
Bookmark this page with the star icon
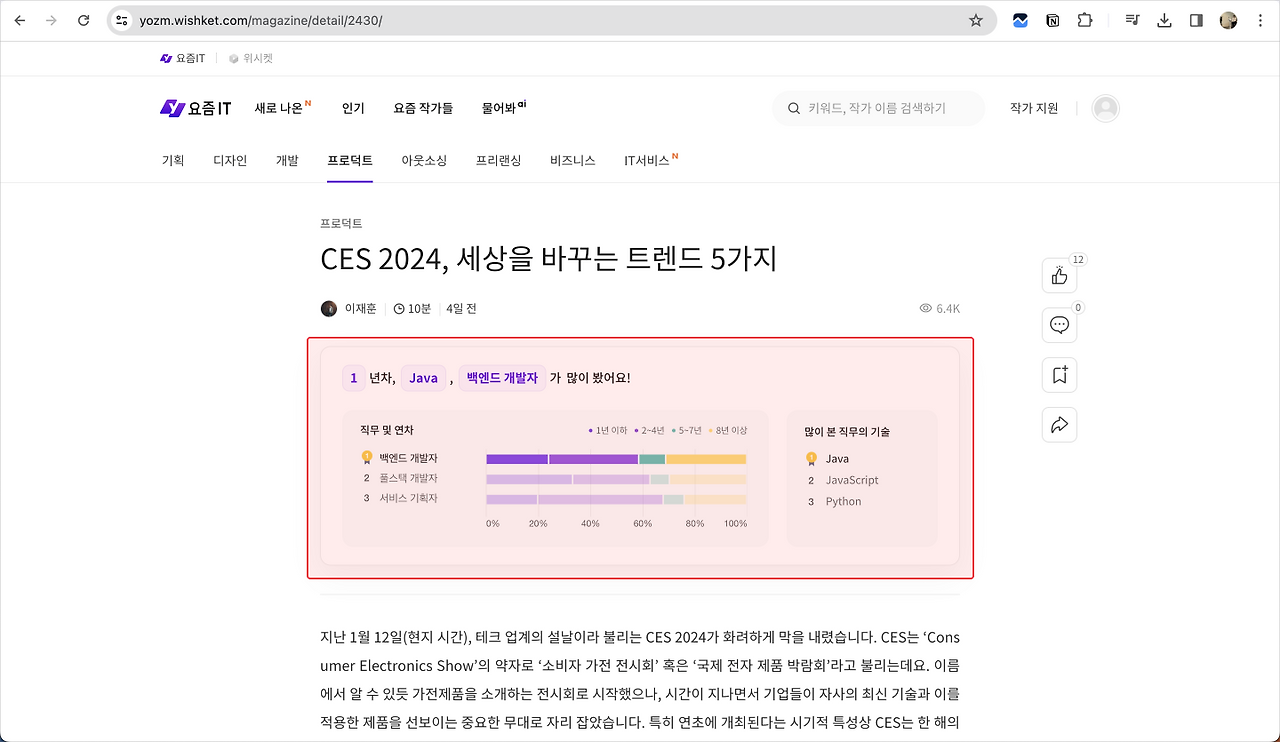(x=976, y=20)
